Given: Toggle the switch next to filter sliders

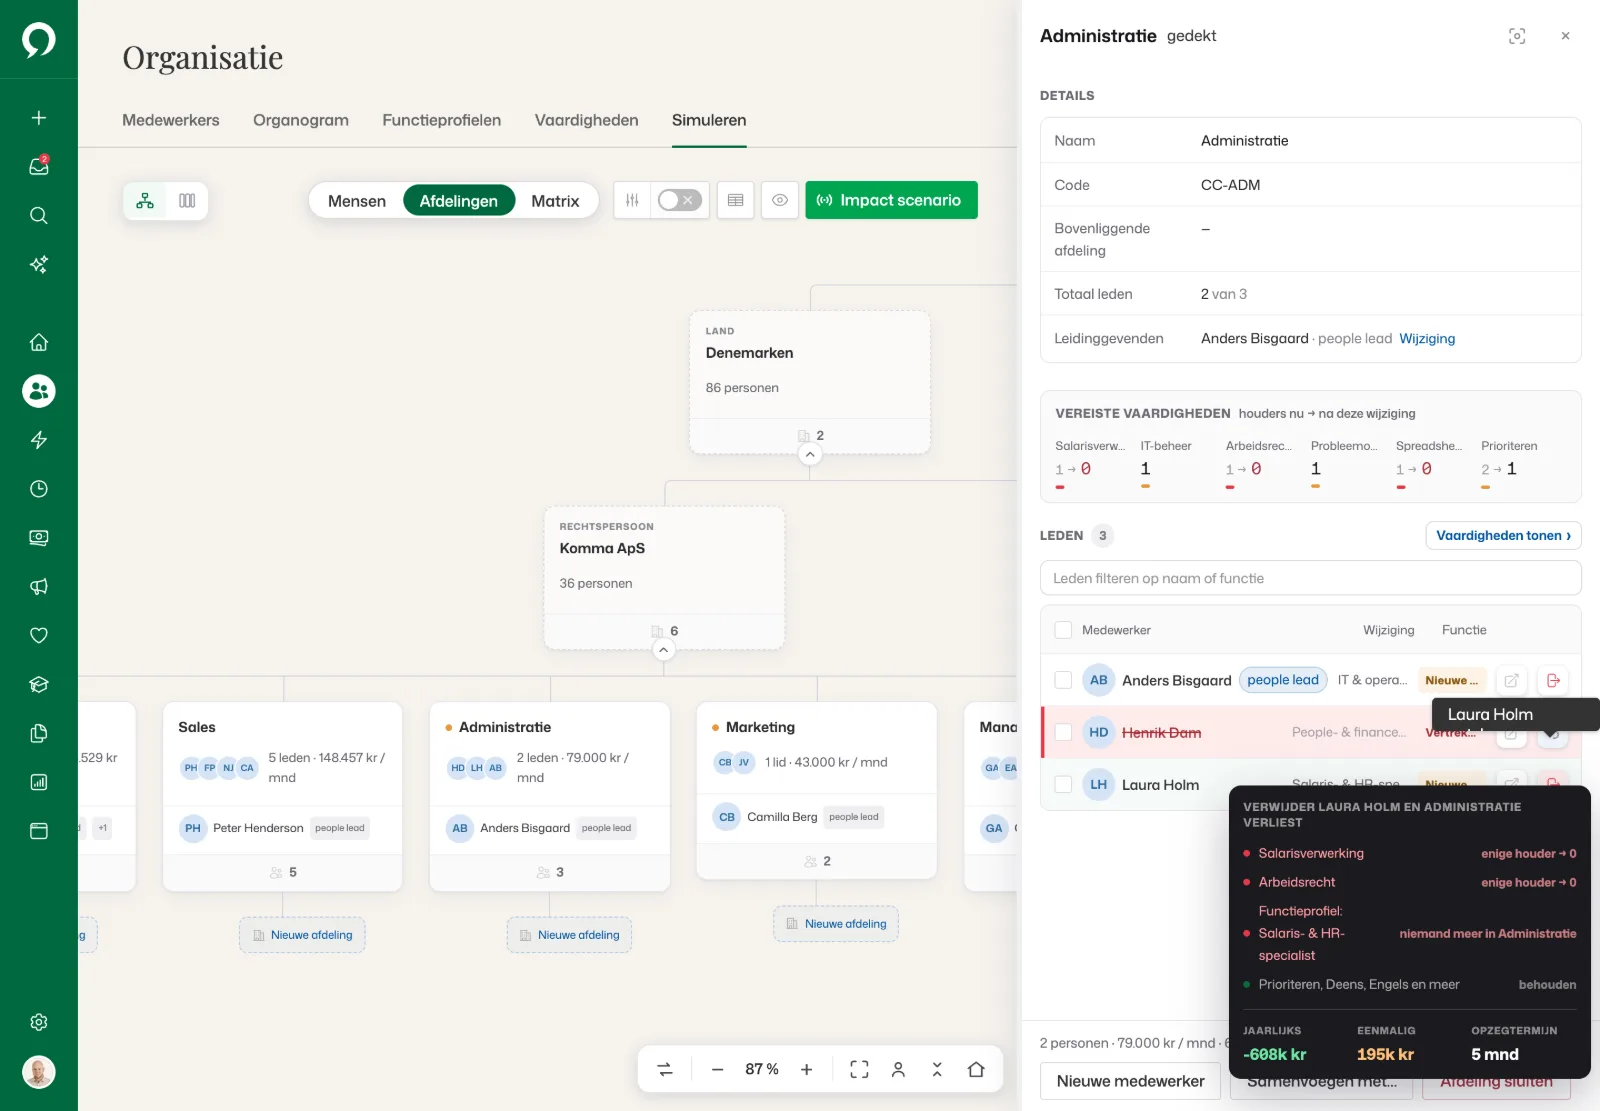Looking at the screenshot, I should [x=680, y=200].
